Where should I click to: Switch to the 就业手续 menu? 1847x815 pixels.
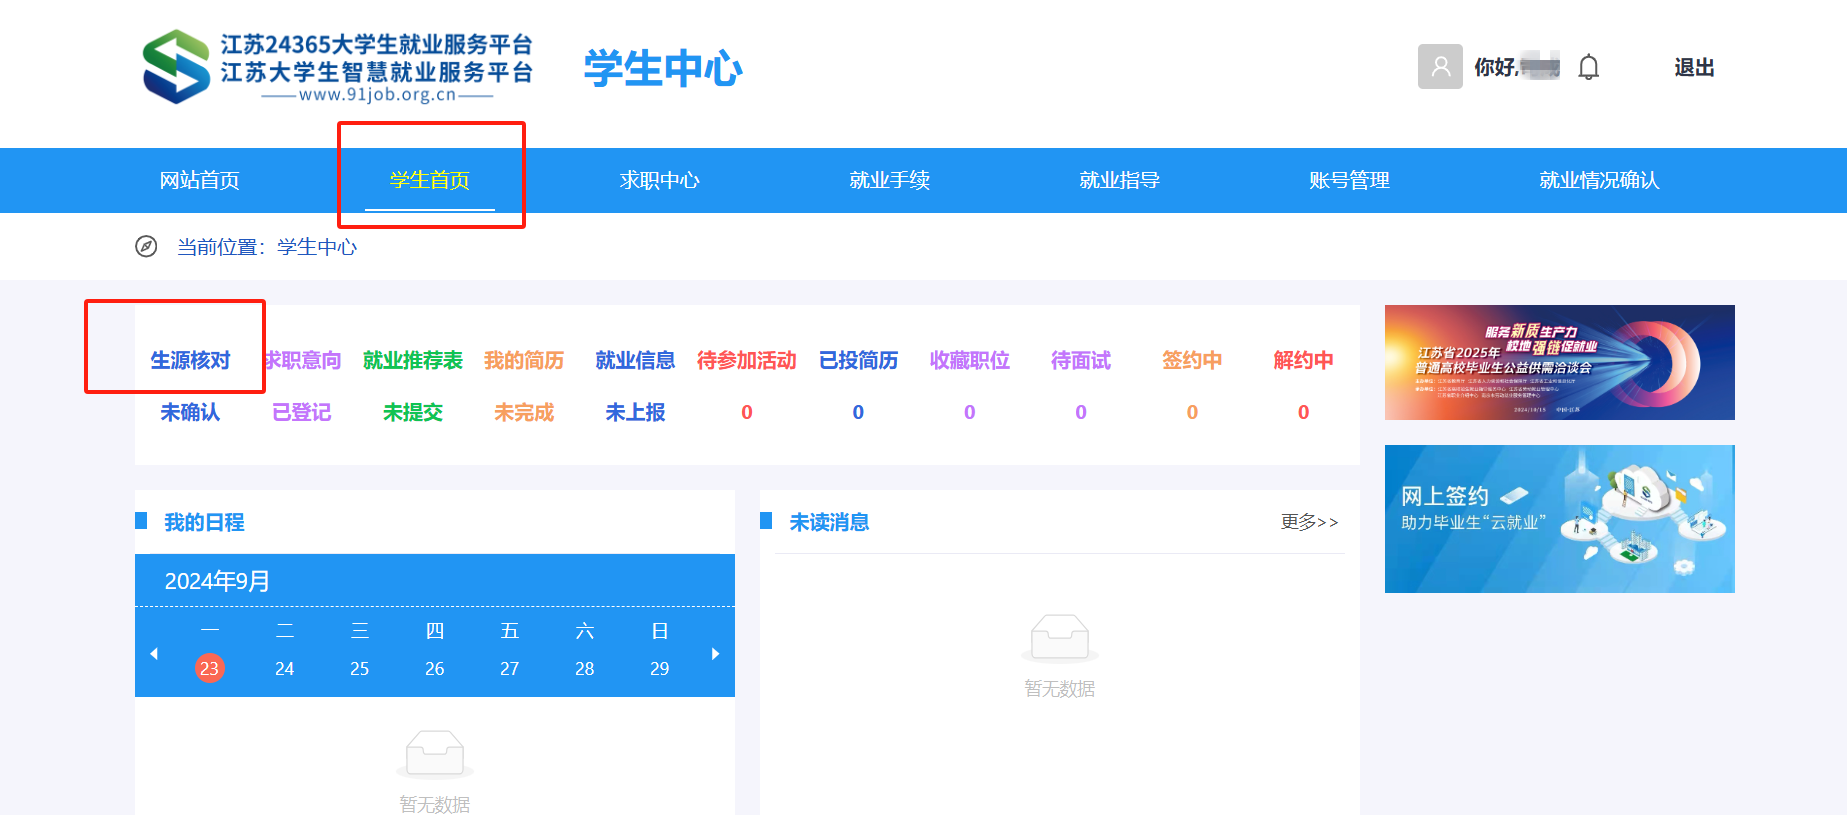[890, 180]
